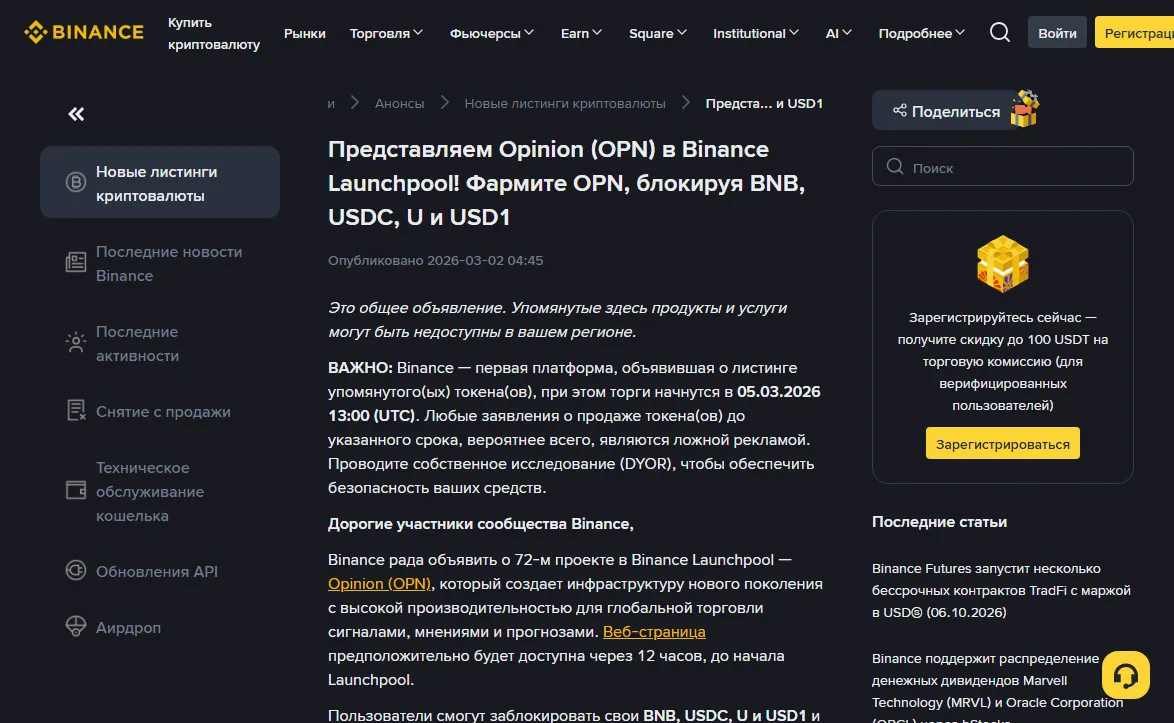Expand the Square dropdown menu
Viewport: 1174px width, 723px height.
click(x=657, y=33)
